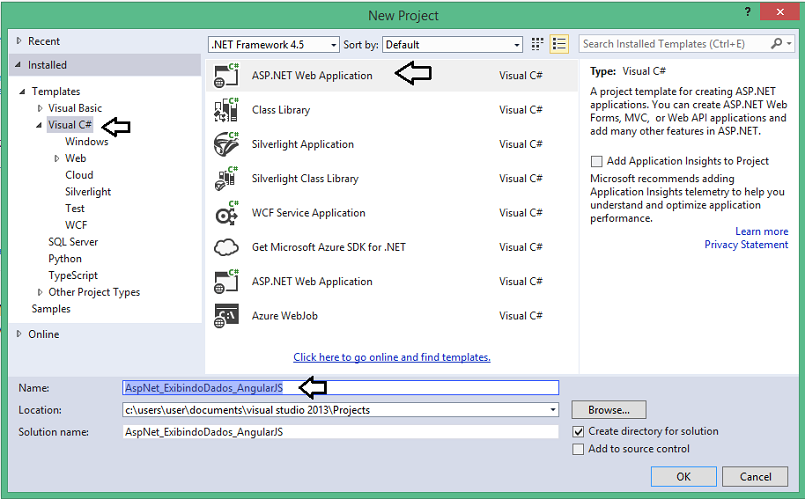This screenshot has height=499, width=805.
Task: Select the Samples node
Action: pos(51,309)
